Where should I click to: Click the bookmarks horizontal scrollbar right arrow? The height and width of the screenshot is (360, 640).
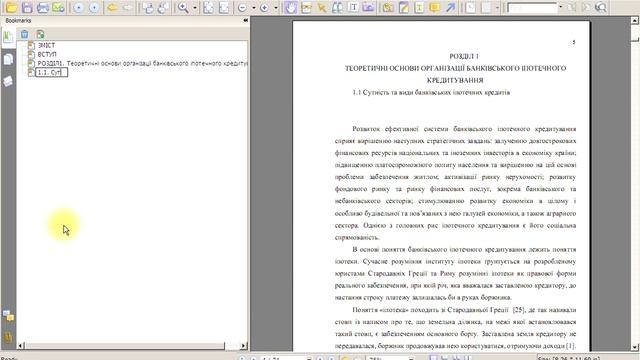pos(243,346)
